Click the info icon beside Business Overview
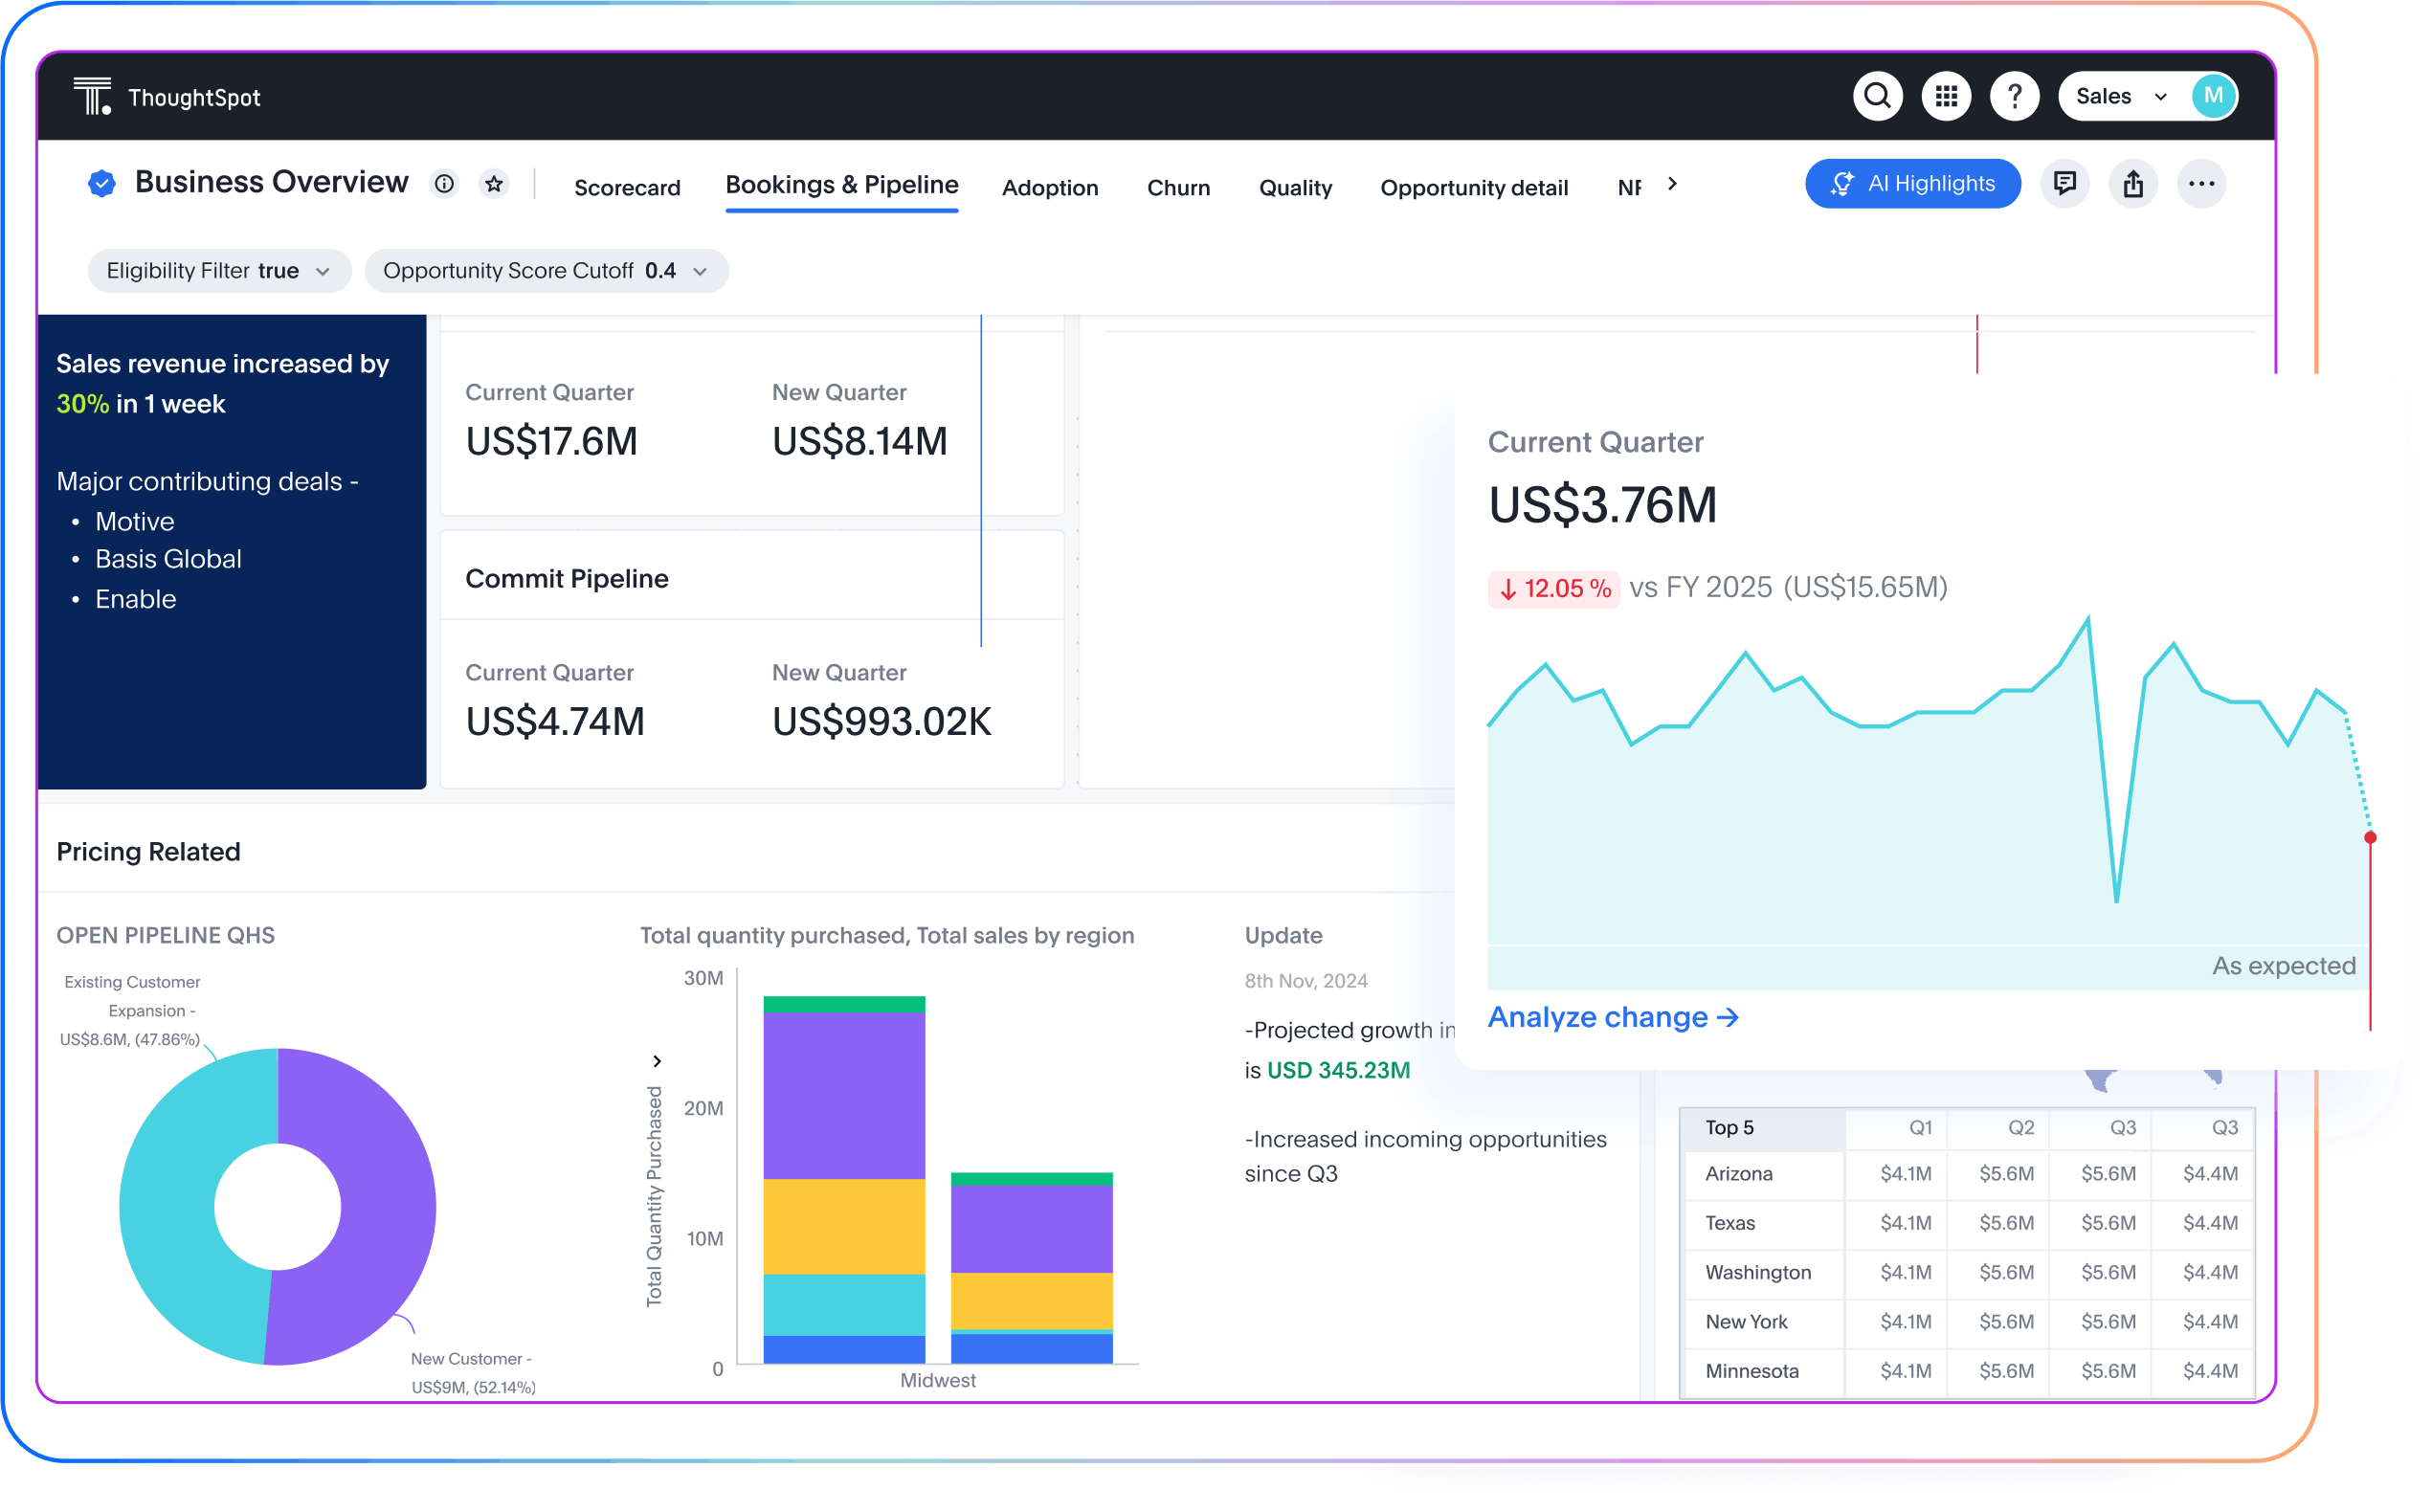The image size is (2432, 1512). click(444, 184)
